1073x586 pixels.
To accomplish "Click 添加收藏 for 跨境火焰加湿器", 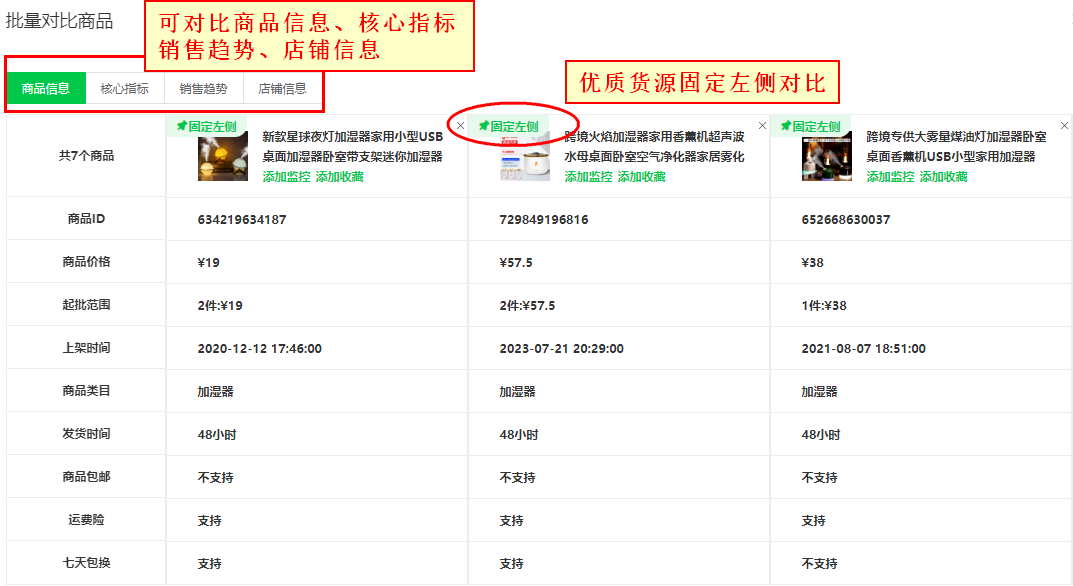I will [x=642, y=177].
